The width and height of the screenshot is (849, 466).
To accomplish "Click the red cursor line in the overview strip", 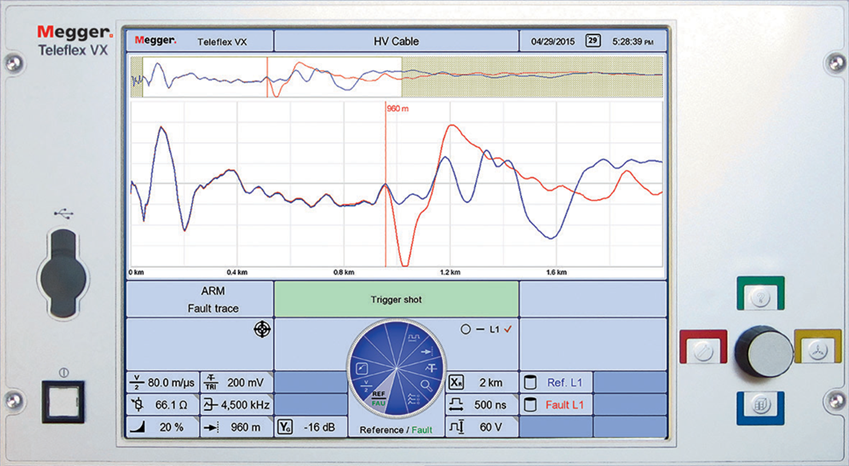I will click(x=267, y=77).
